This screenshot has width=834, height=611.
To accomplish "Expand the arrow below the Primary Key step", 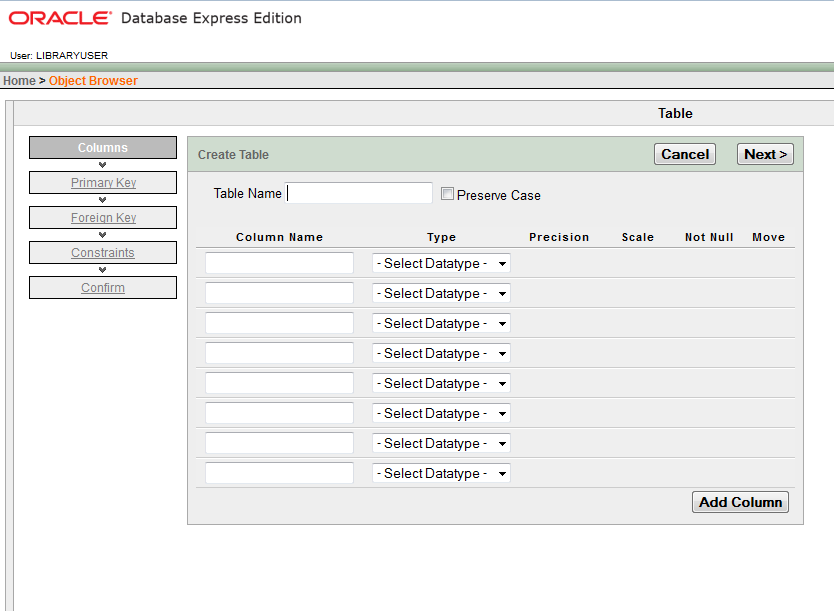I will click(x=102, y=198).
